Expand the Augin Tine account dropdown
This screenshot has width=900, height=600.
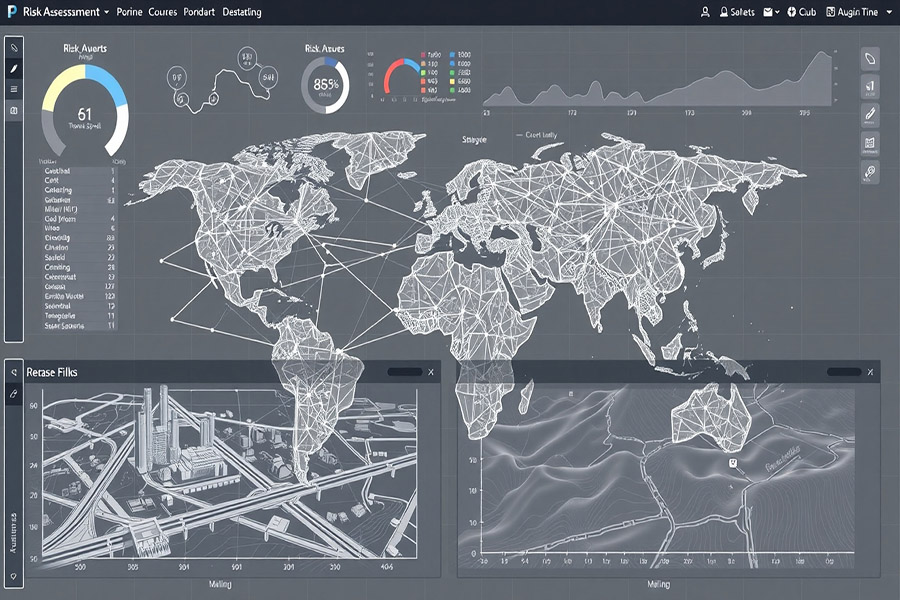888,11
